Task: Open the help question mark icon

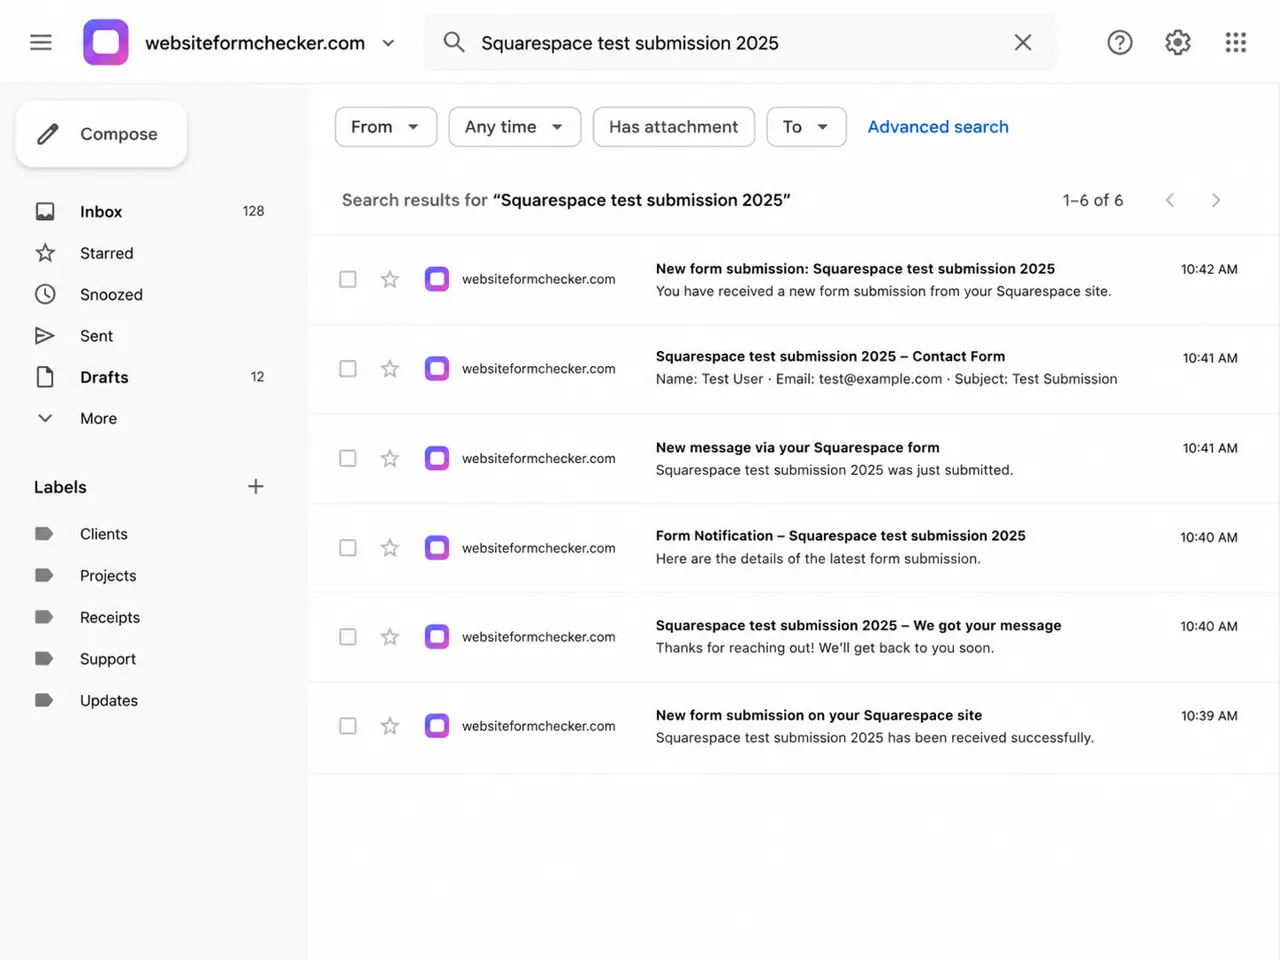Action: point(1120,42)
